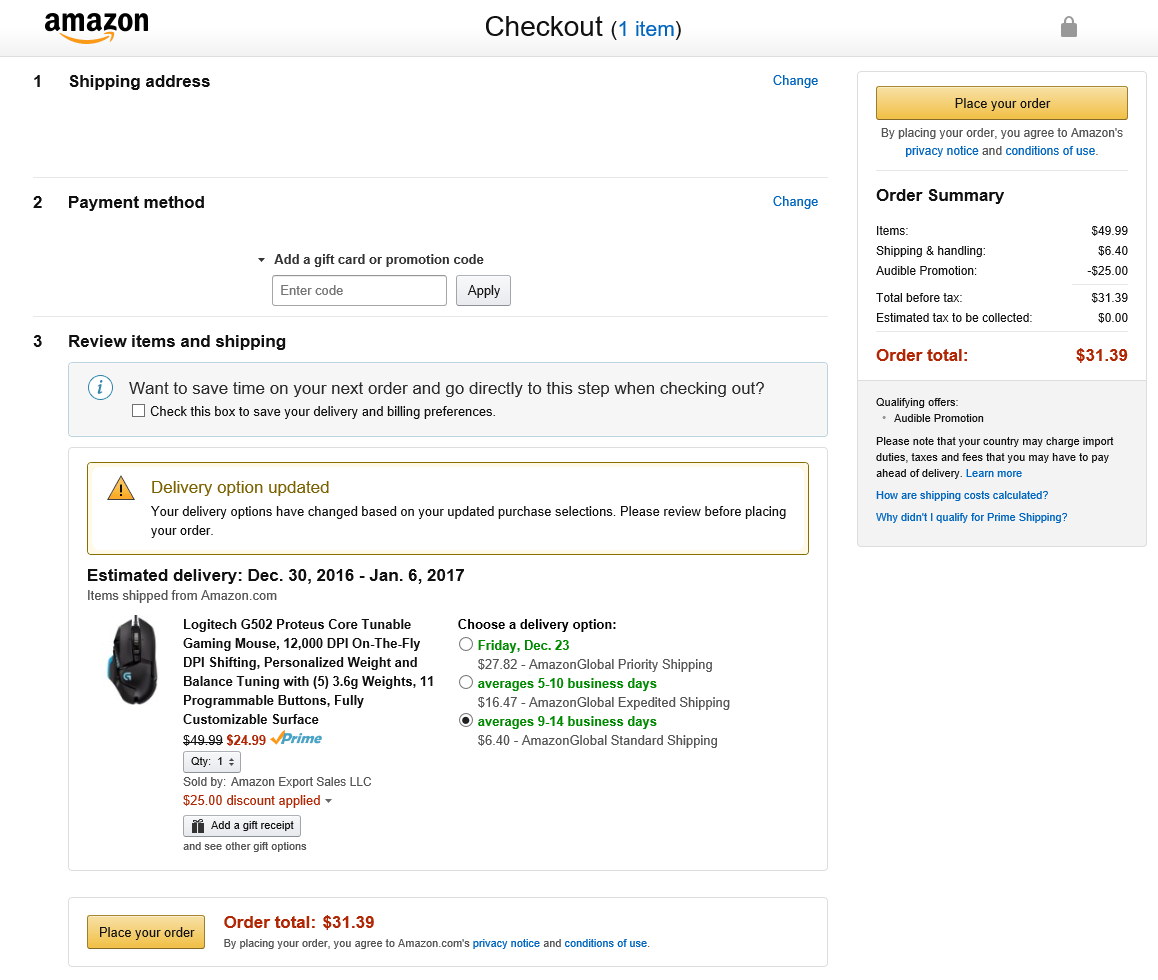
Task: Click the delivery warning triangle icon
Action: (x=120, y=488)
